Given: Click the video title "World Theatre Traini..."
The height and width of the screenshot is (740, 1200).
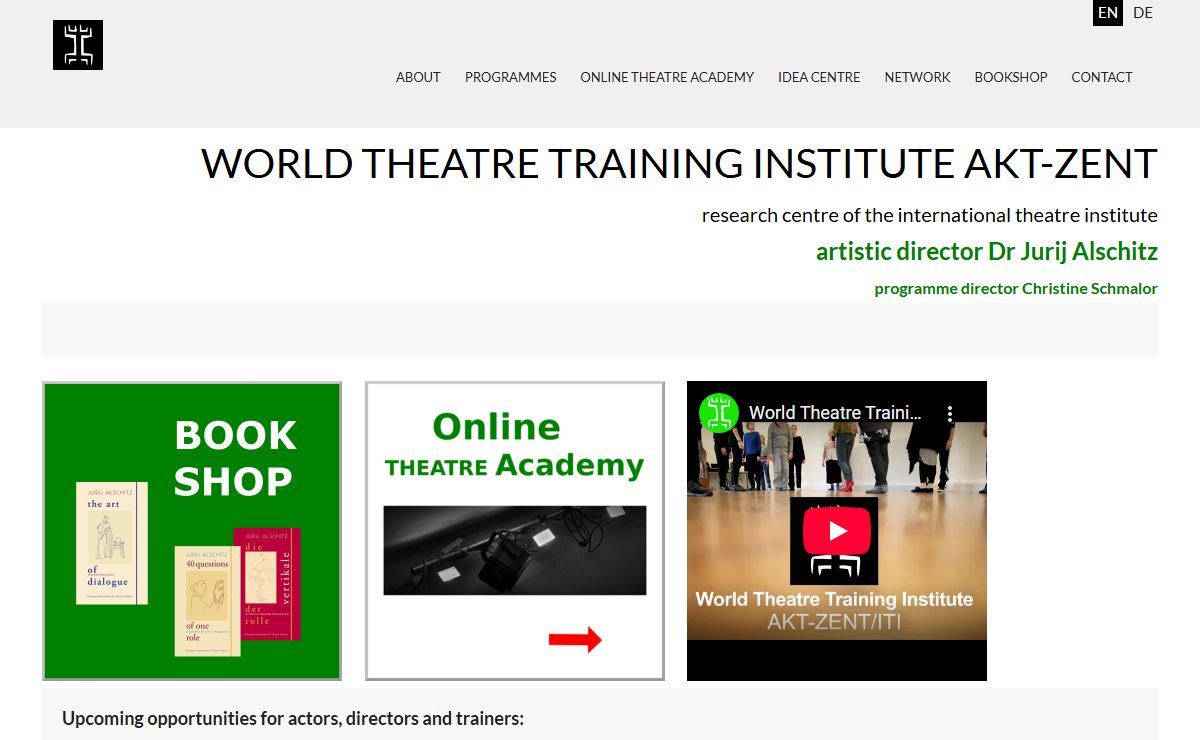Looking at the screenshot, I should tap(836, 412).
